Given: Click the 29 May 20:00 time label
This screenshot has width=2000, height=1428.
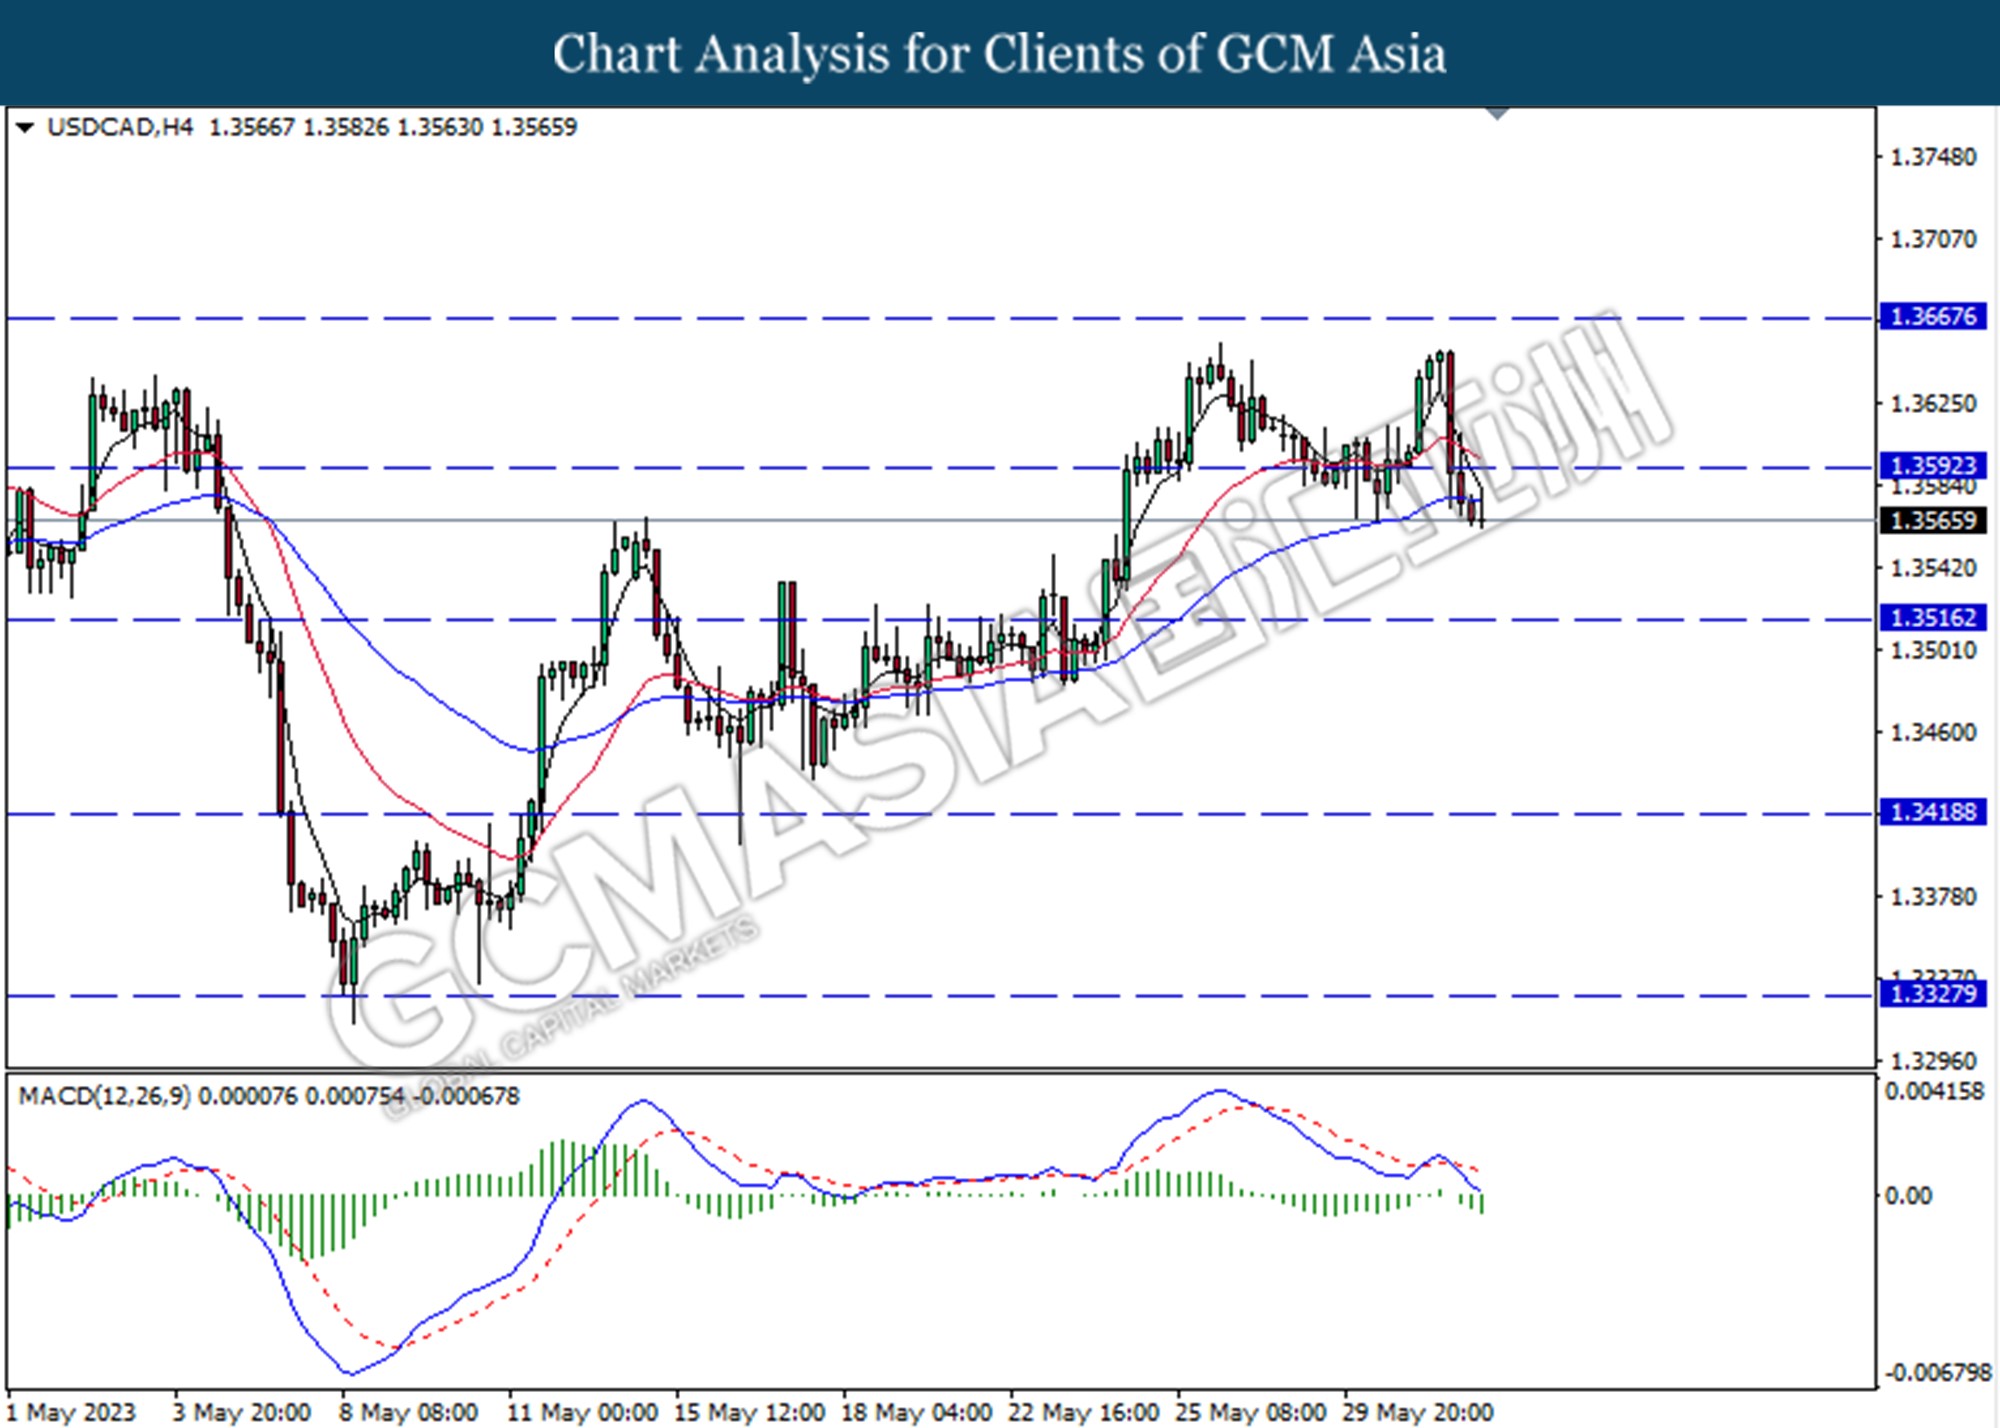Looking at the screenshot, I should point(1418,1412).
